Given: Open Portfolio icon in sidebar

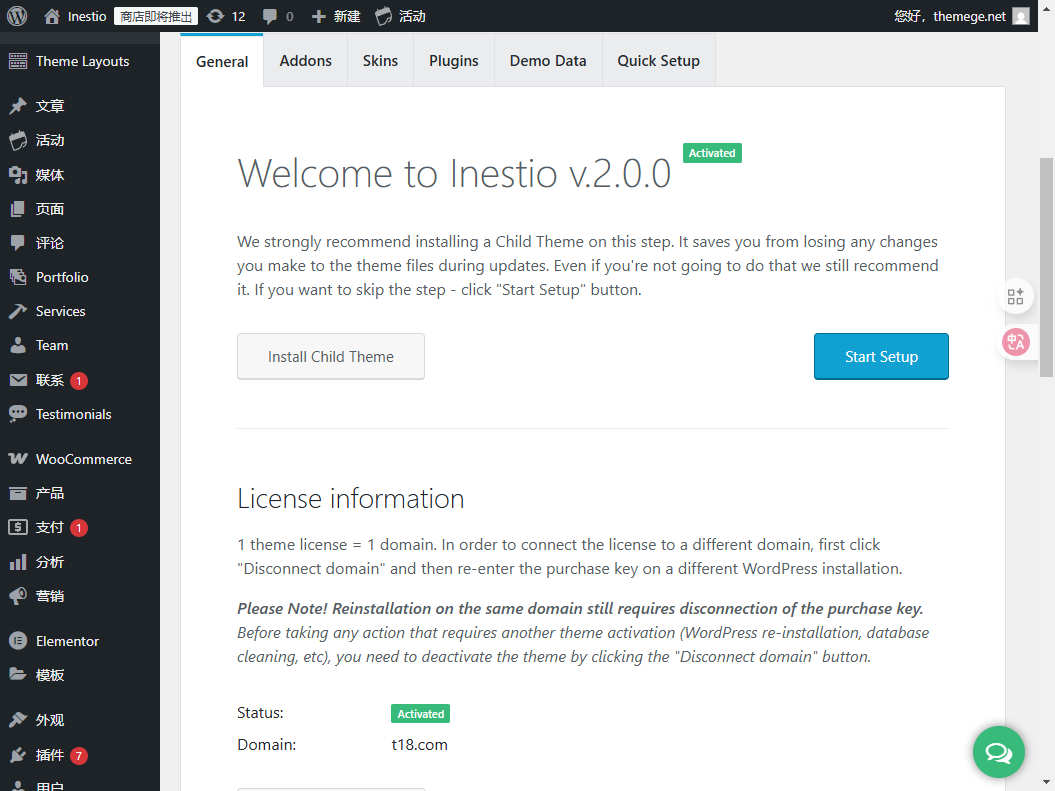Looking at the screenshot, I should coord(18,277).
